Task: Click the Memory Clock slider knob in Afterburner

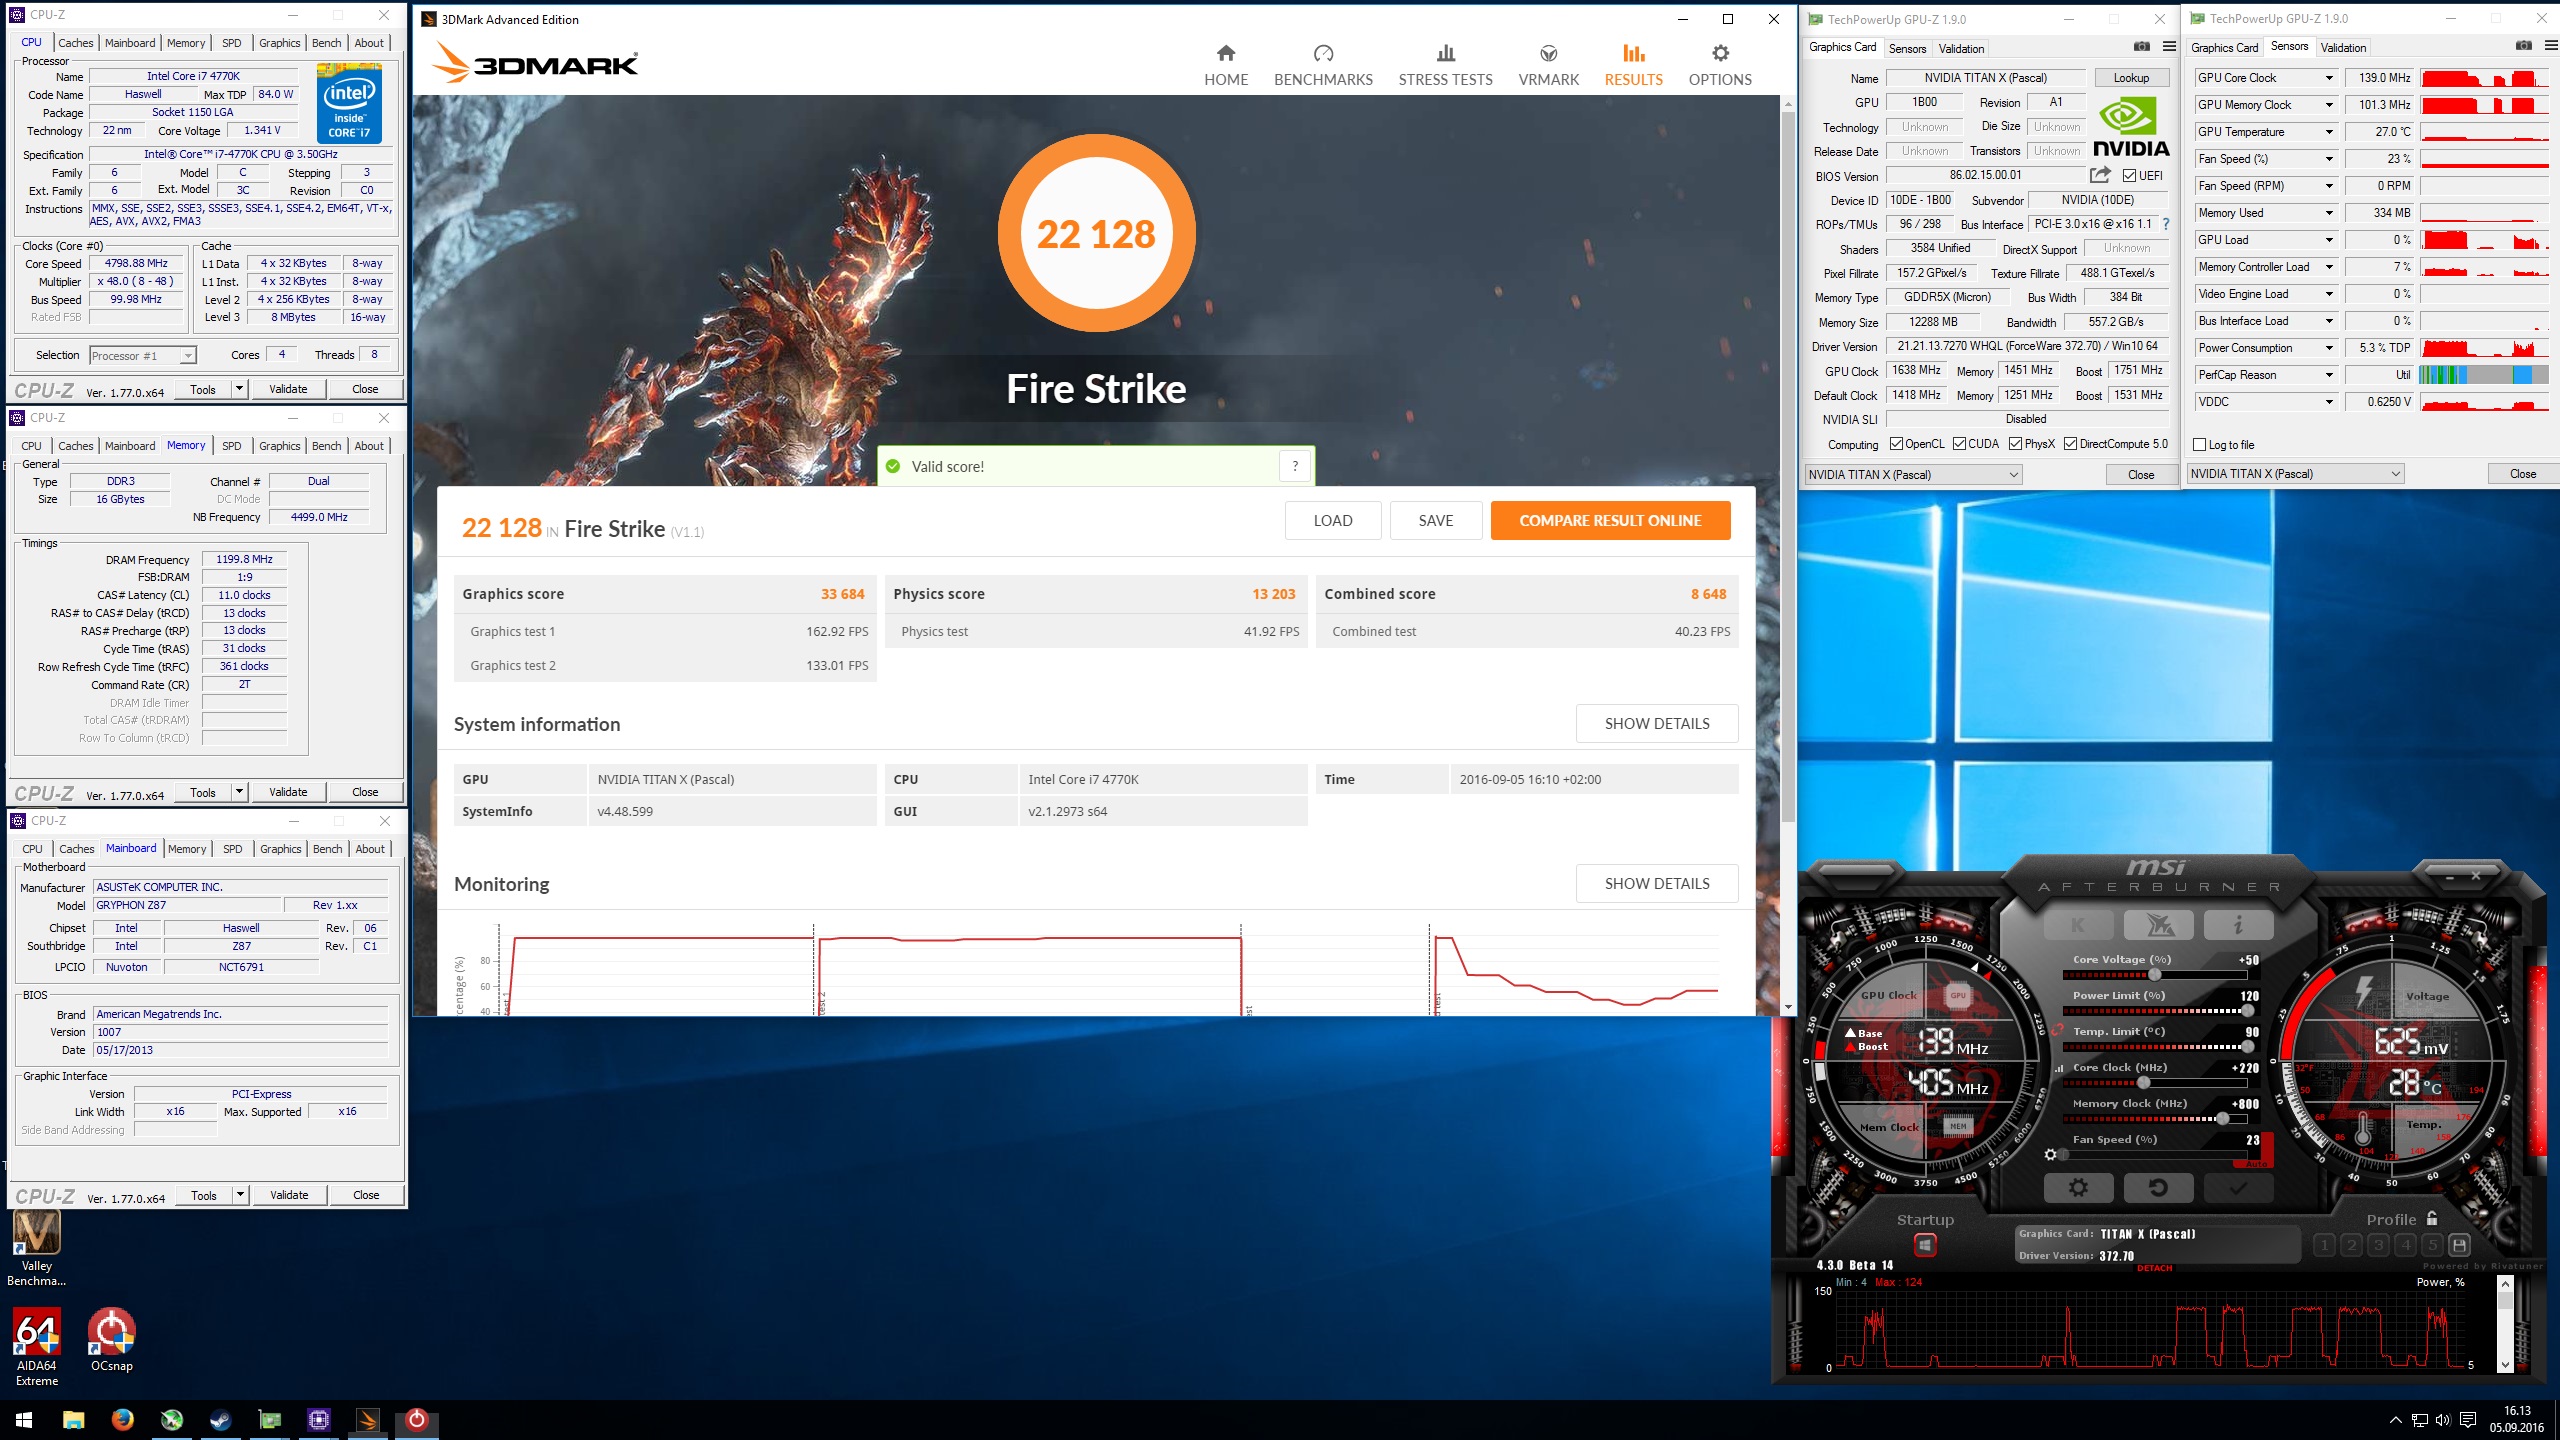Action: click(x=2222, y=1119)
